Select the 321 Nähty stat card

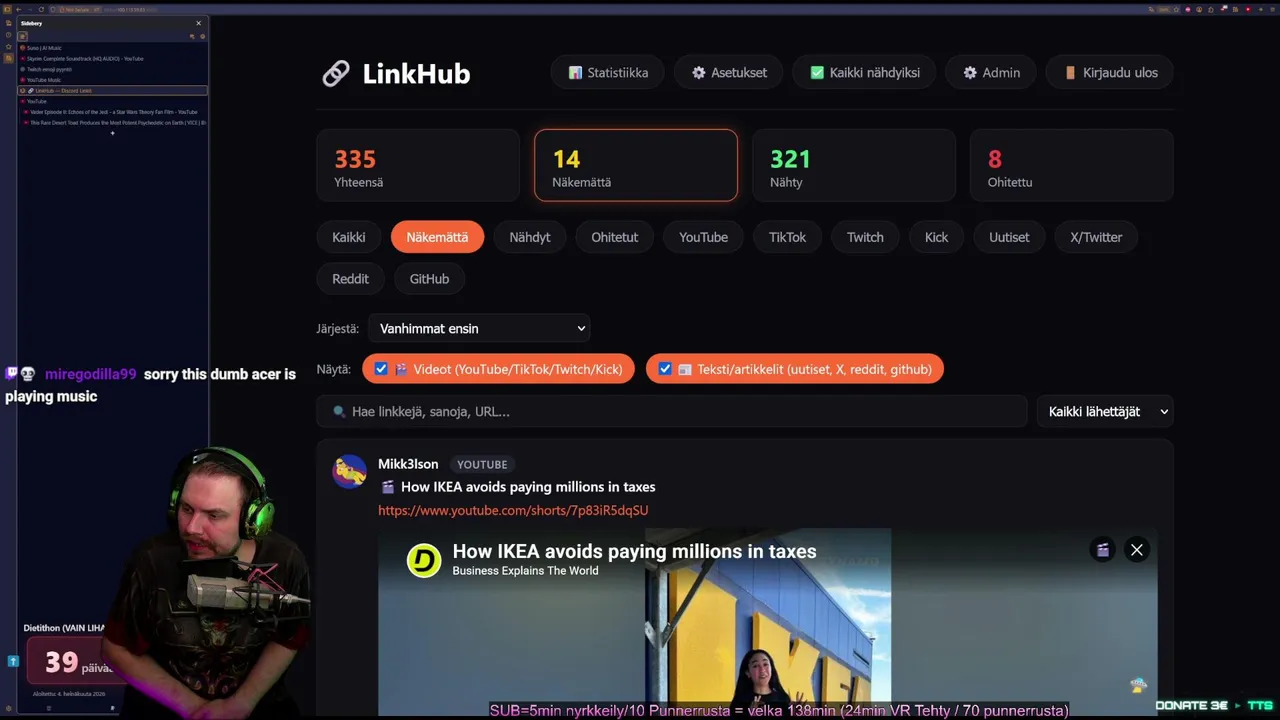tap(854, 165)
